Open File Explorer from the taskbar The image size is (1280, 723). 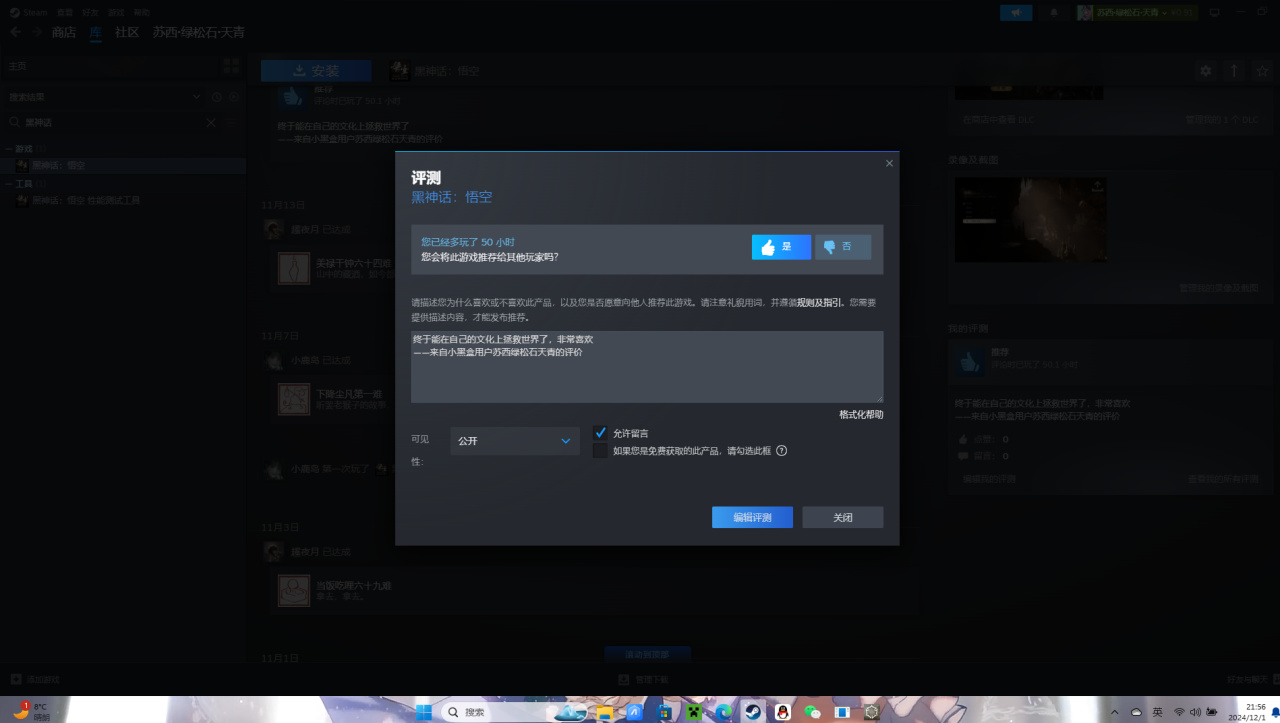[605, 712]
